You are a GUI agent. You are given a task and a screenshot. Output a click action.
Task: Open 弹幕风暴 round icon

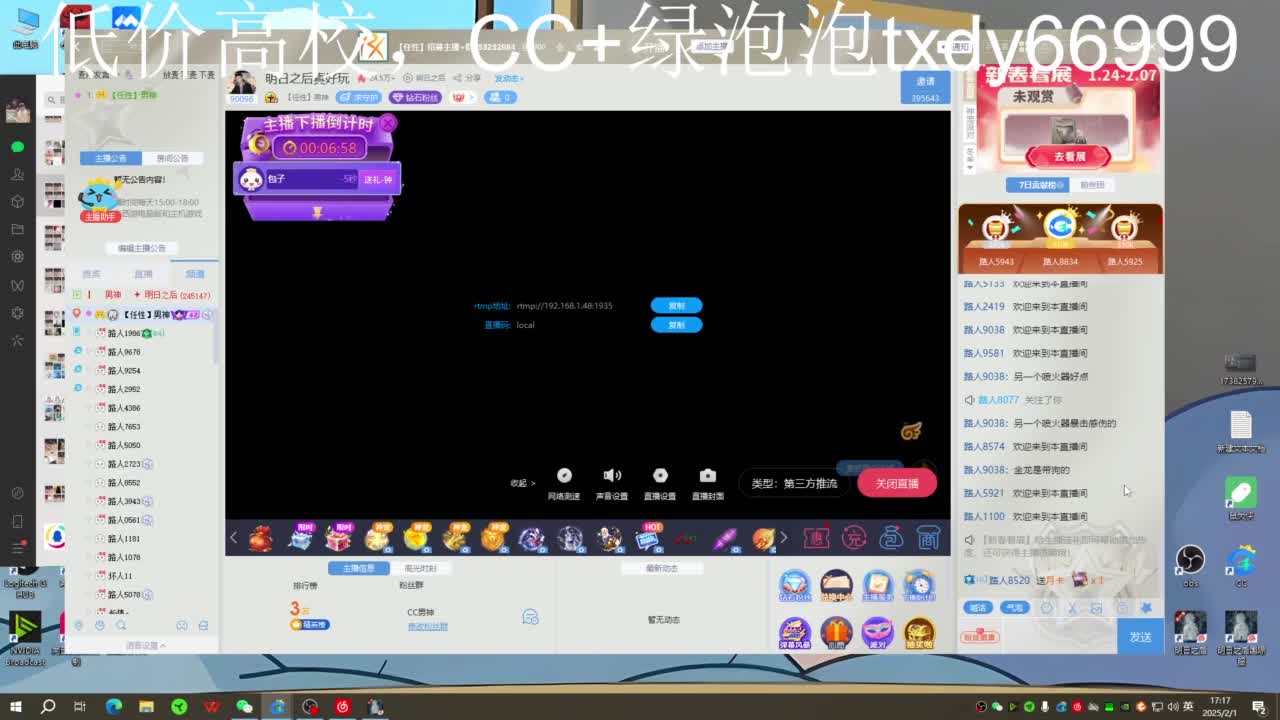pos(794,633)
